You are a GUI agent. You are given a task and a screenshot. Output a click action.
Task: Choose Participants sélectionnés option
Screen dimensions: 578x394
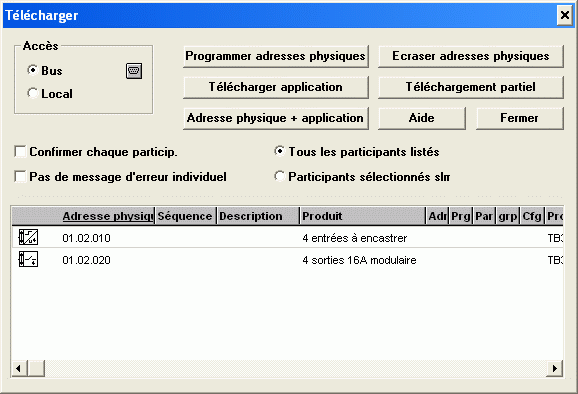tap(279, 177)
